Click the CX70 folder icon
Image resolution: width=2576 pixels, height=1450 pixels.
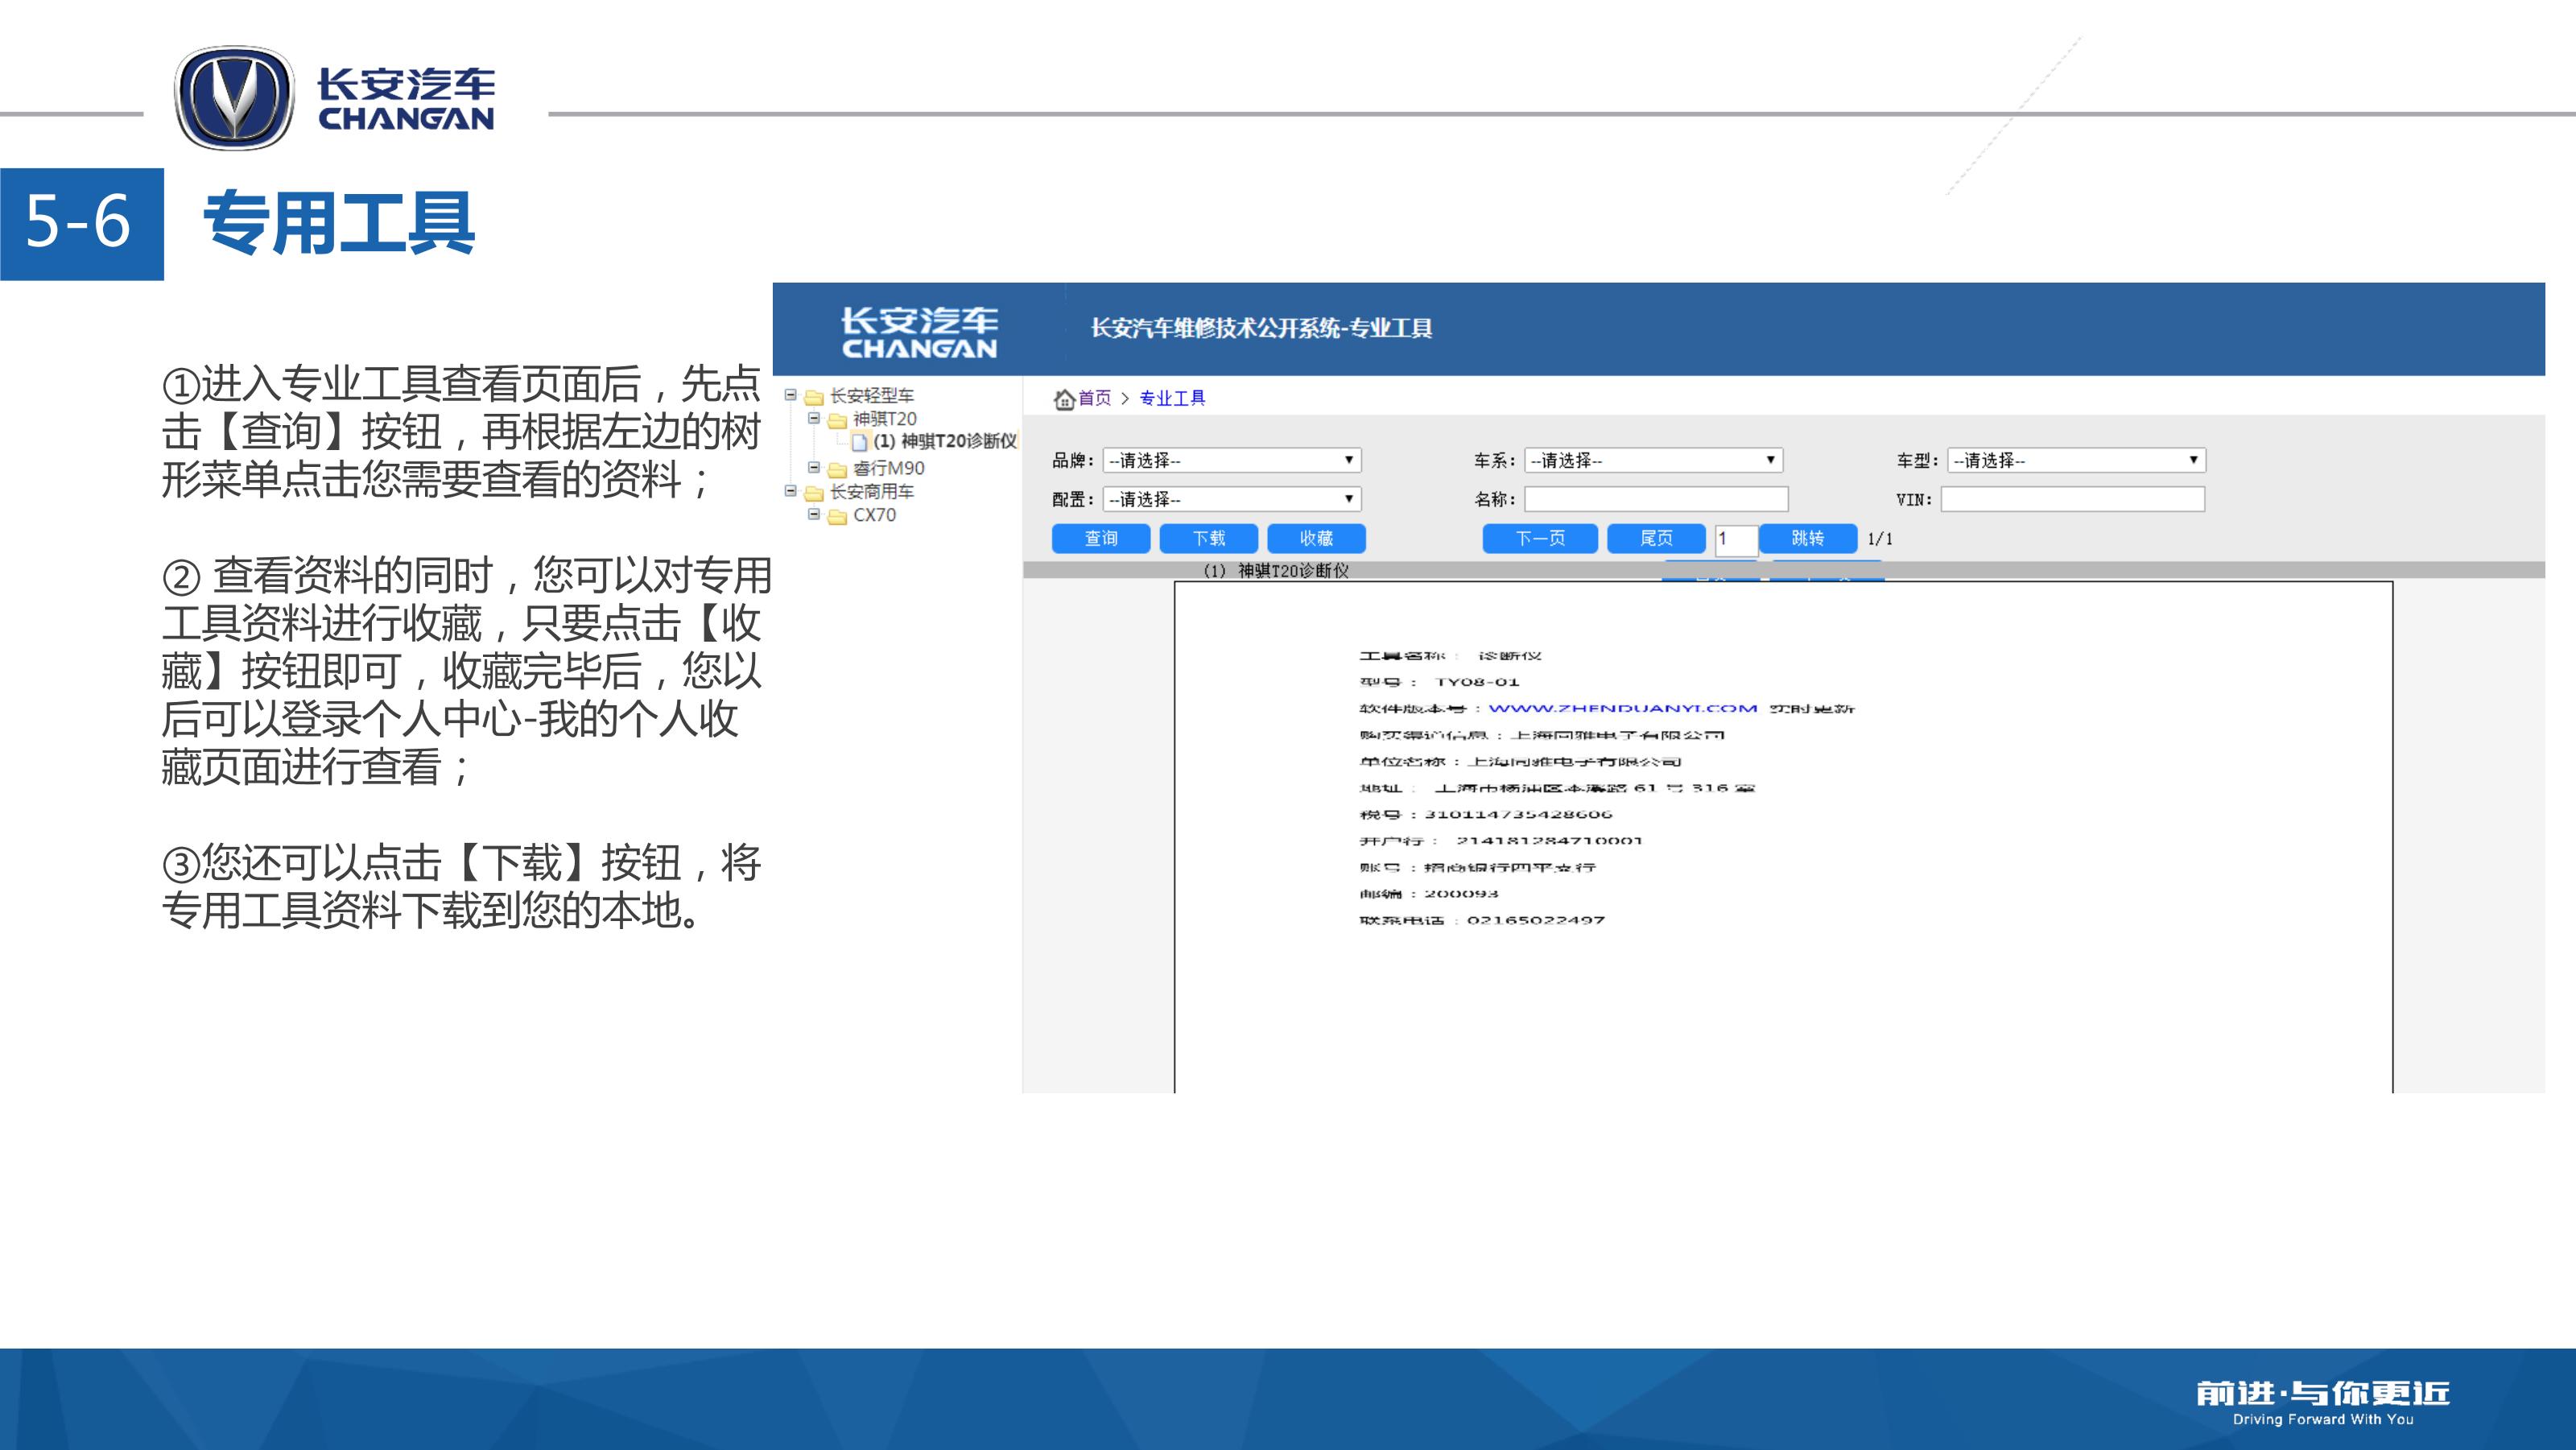[x=838, y=516]
